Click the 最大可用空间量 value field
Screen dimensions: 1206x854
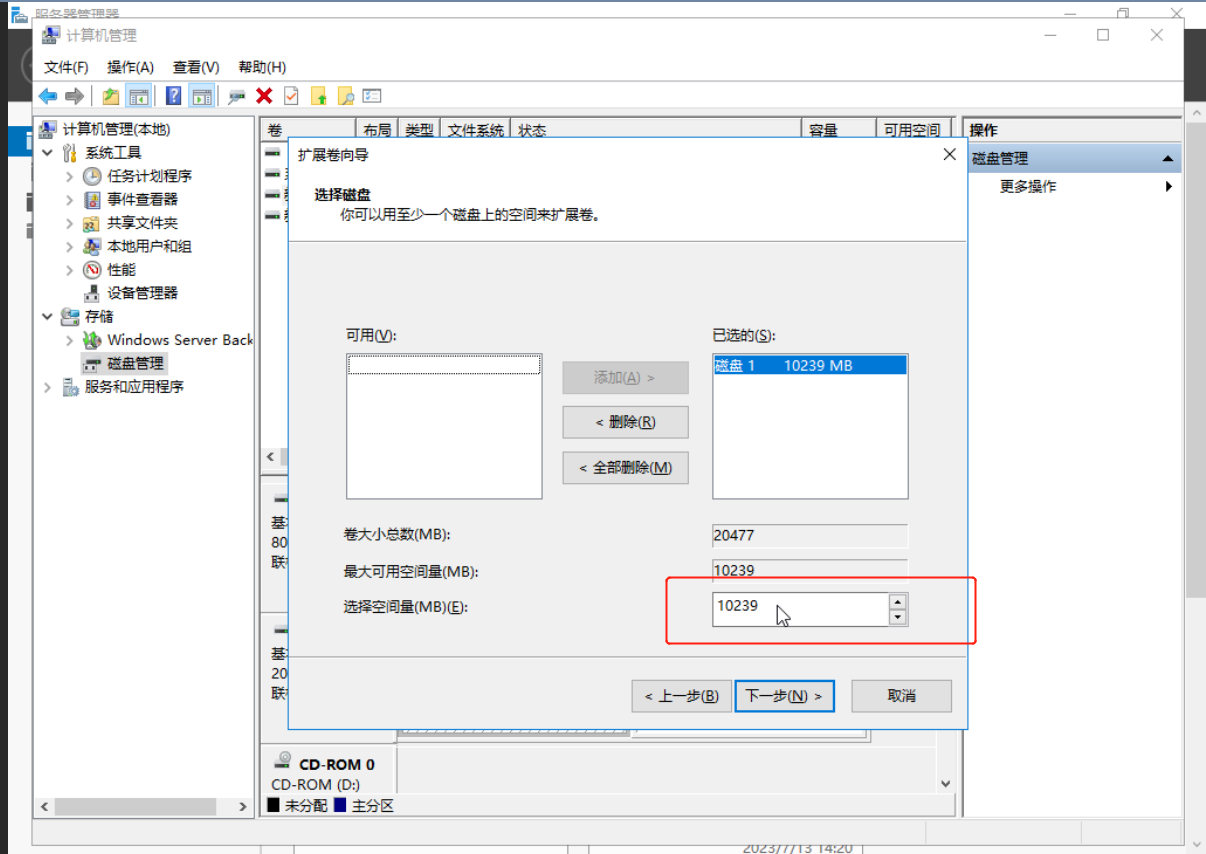(x=810, y=571)
